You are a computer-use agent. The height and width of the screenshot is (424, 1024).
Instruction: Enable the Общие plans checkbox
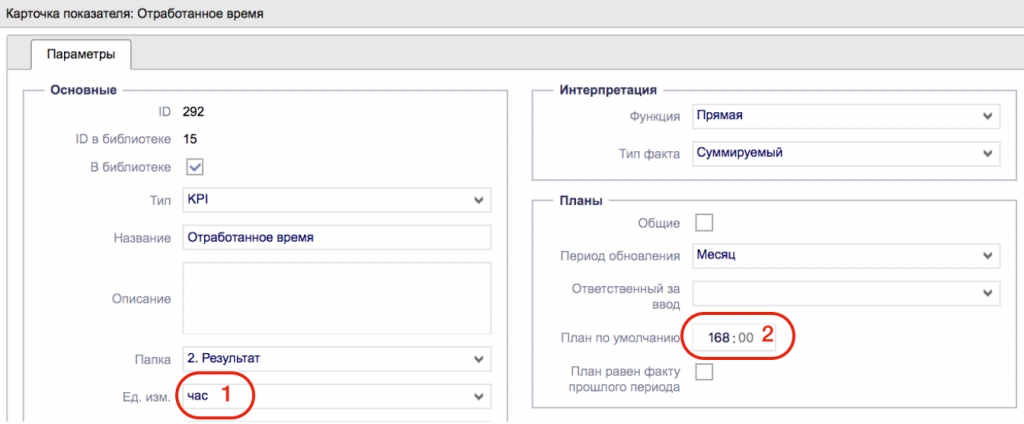(704, 223)
